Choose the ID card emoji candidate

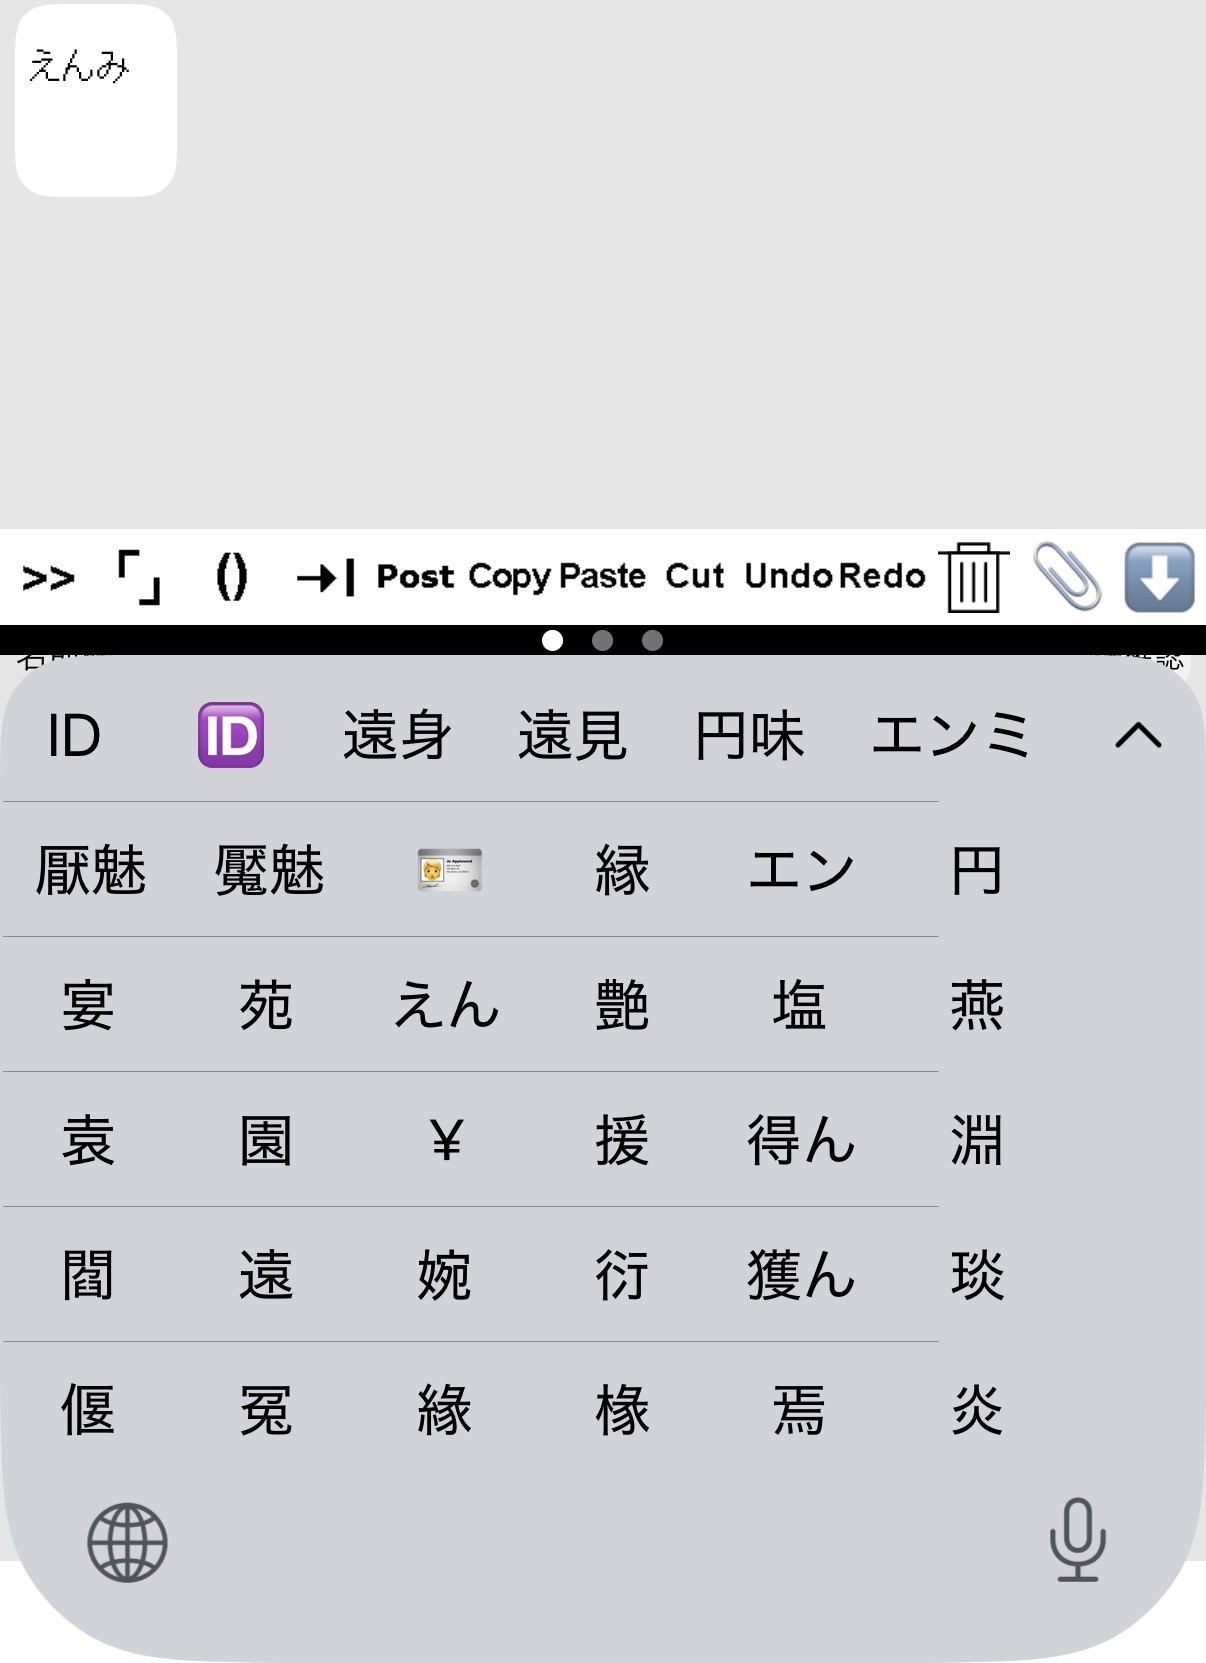449,870
